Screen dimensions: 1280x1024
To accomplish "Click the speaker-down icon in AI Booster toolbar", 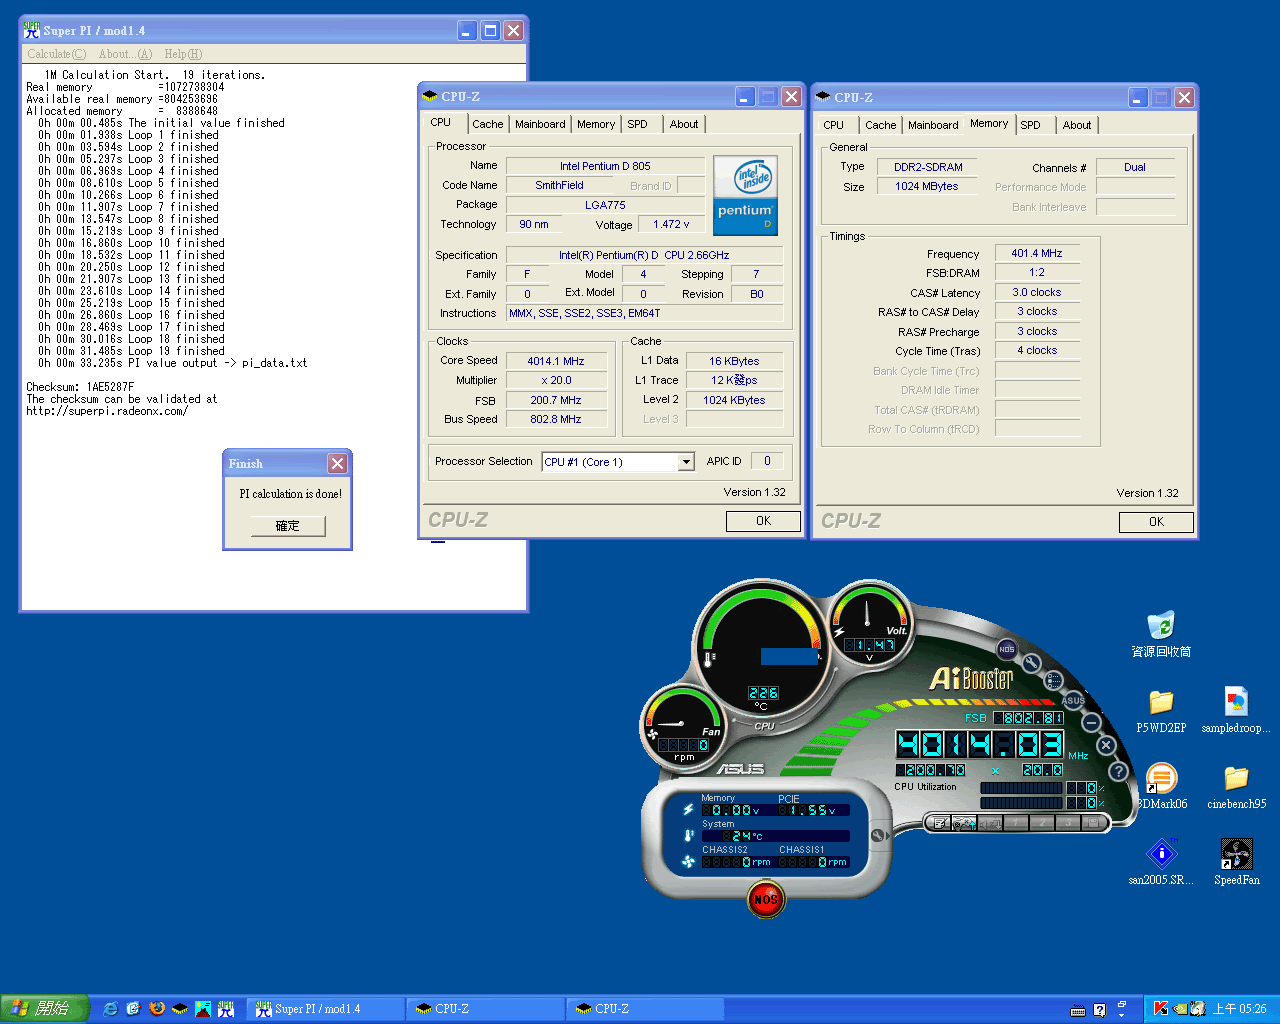I will coord(990,823).
